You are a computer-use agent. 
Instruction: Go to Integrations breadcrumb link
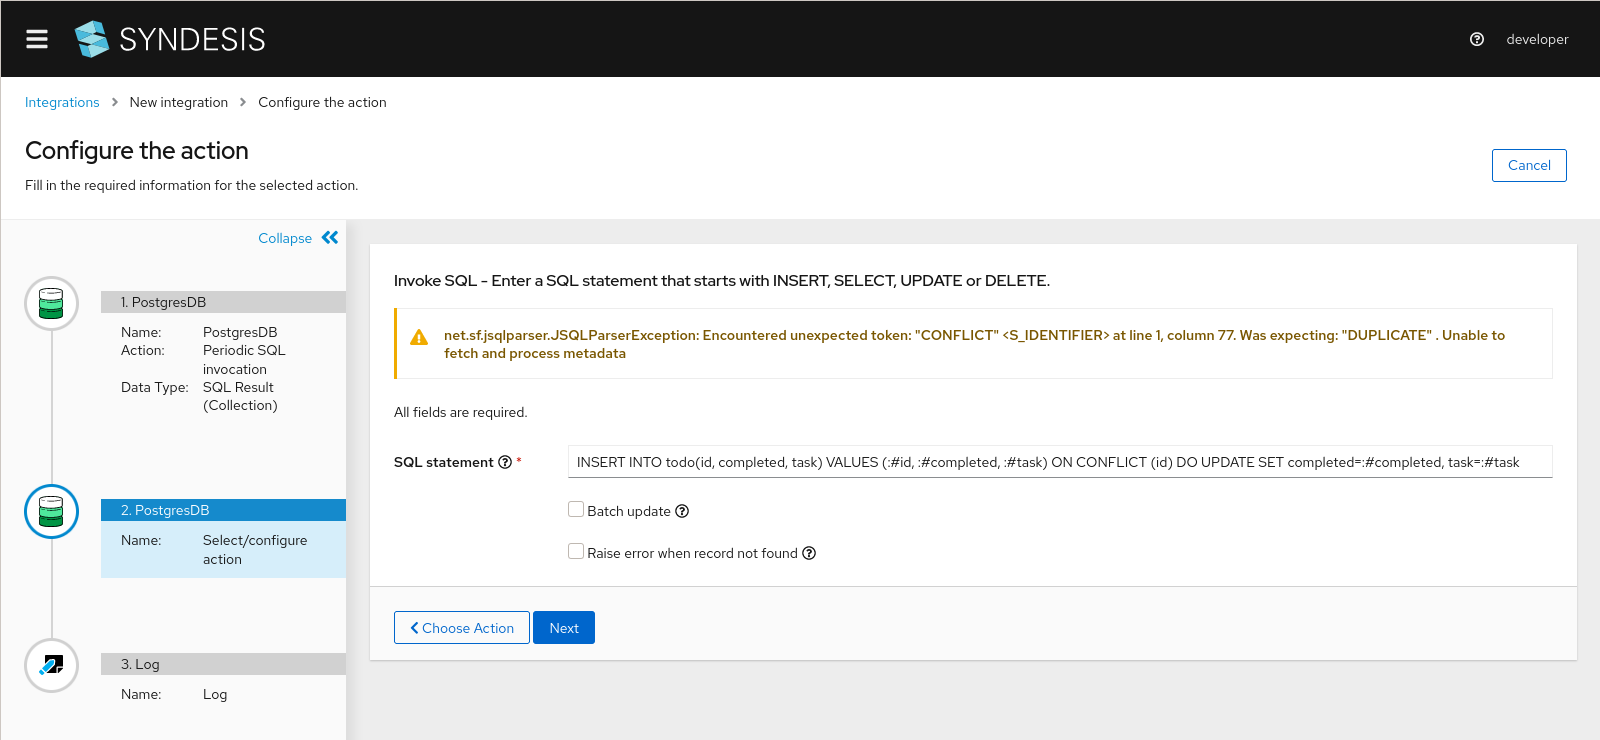[x=62, y=102]
